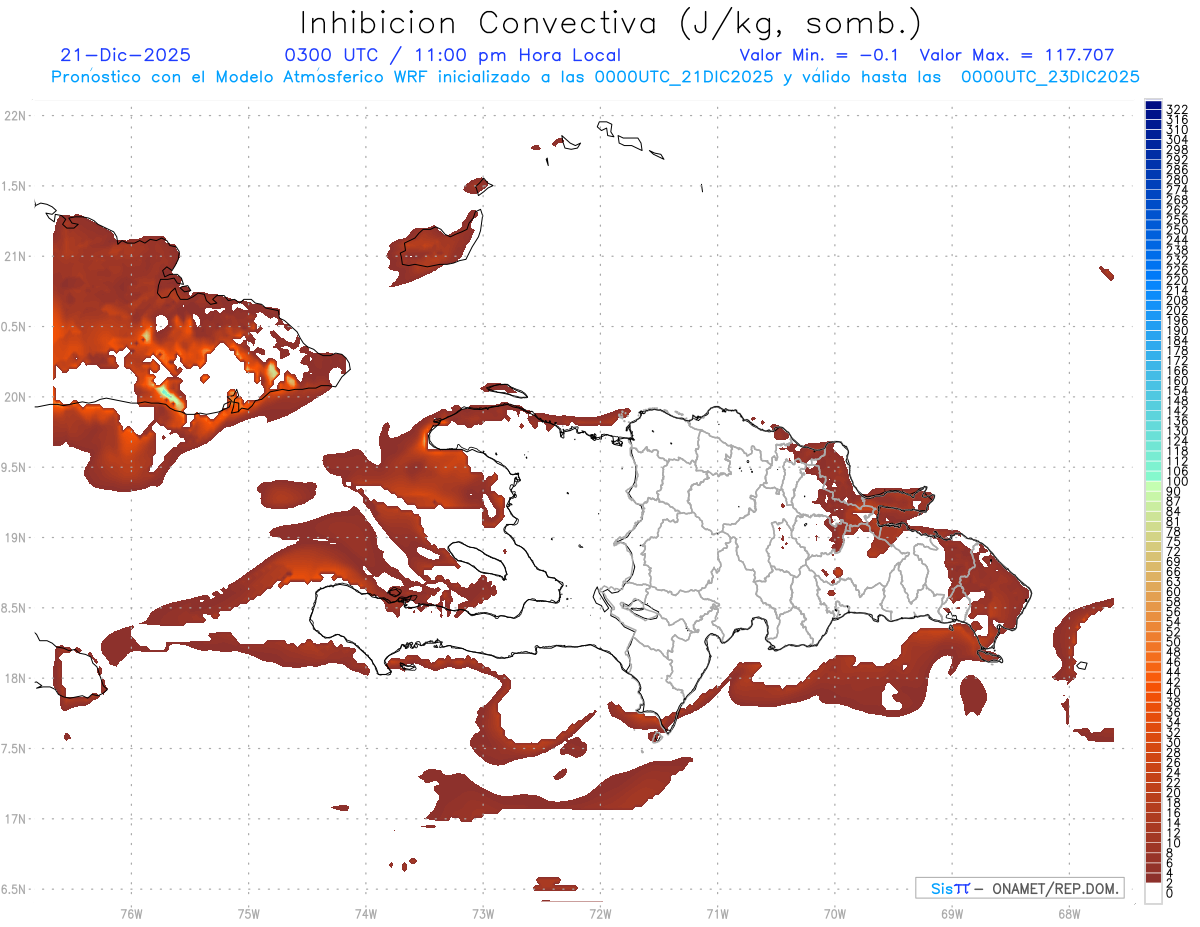Click the white swatch labeled 0 on colorbar
The image size is (1200, 927).
1152,895
